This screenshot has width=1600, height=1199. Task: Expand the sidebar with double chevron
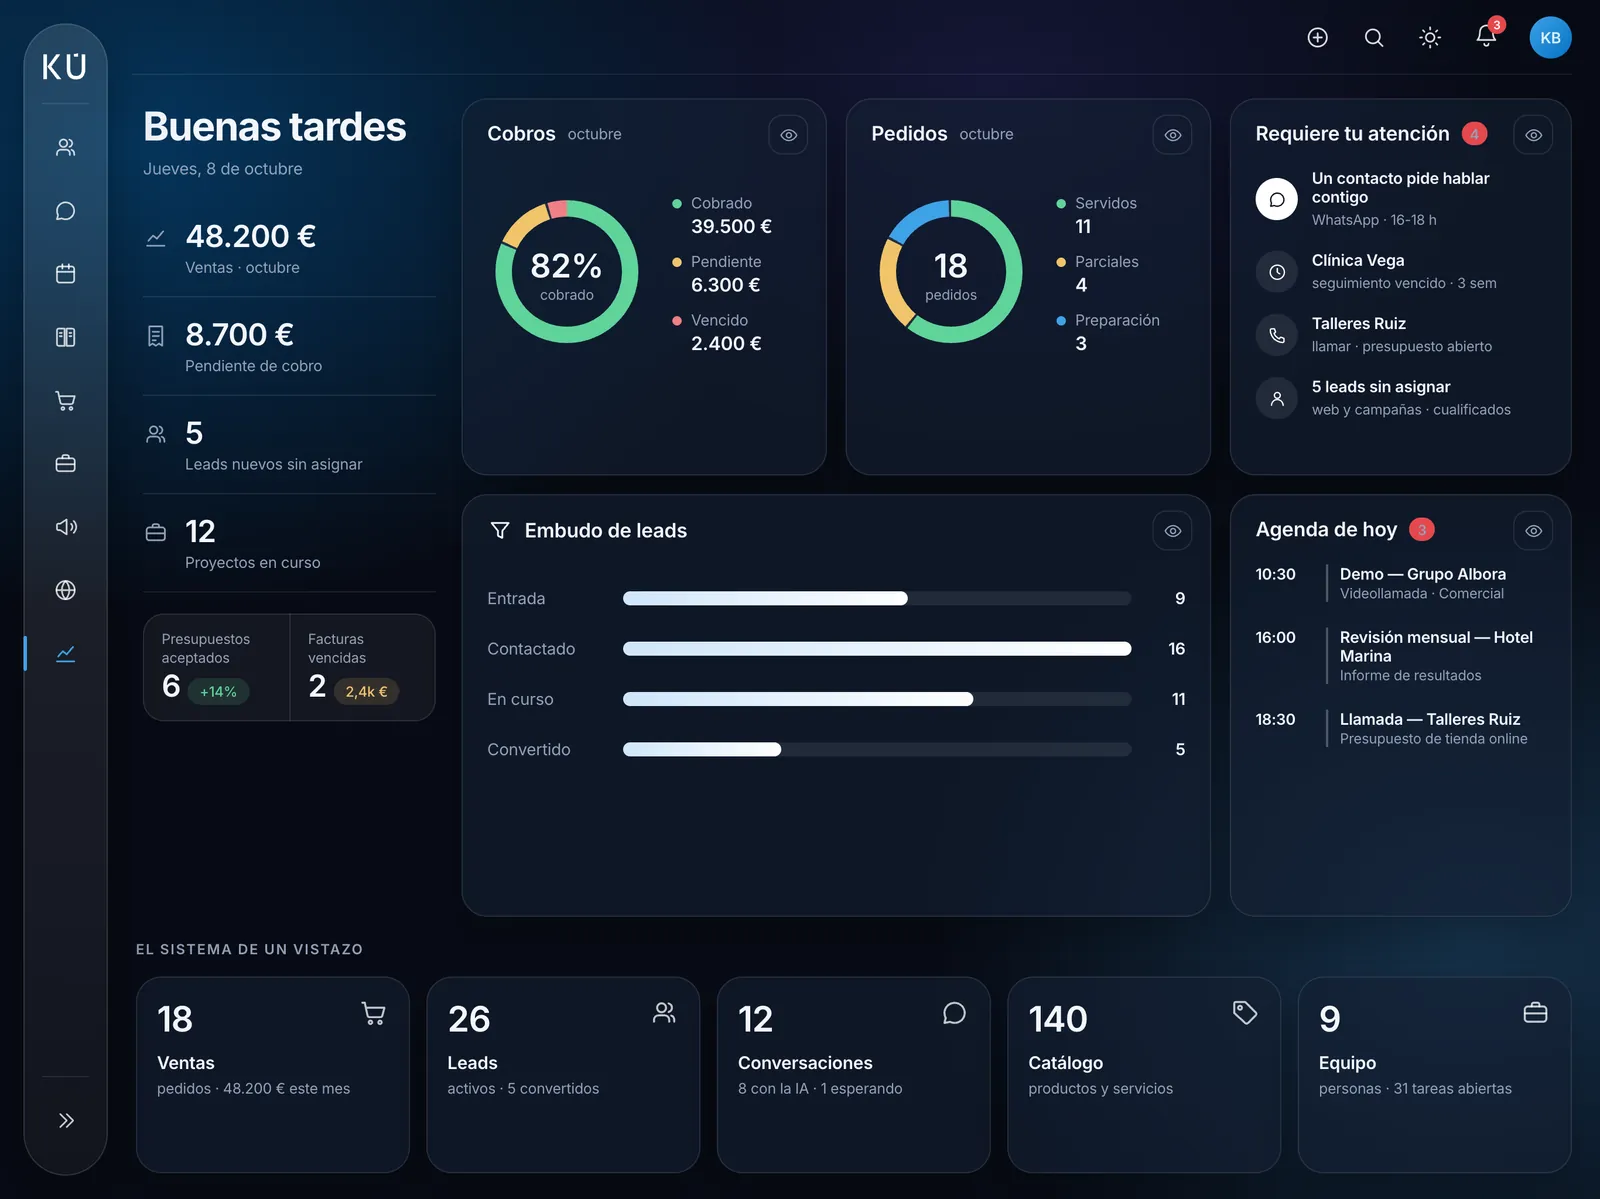click(65, 1120)
